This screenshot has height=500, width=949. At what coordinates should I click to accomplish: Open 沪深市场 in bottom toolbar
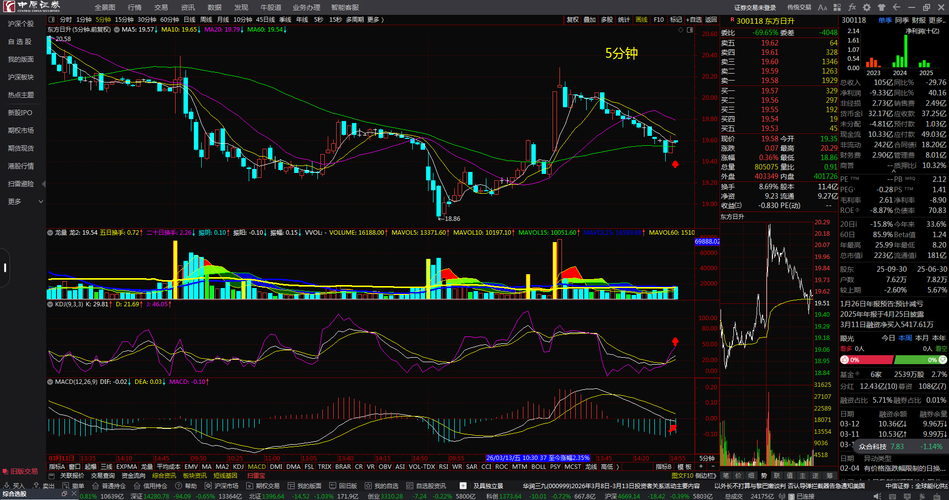(222, 486)
